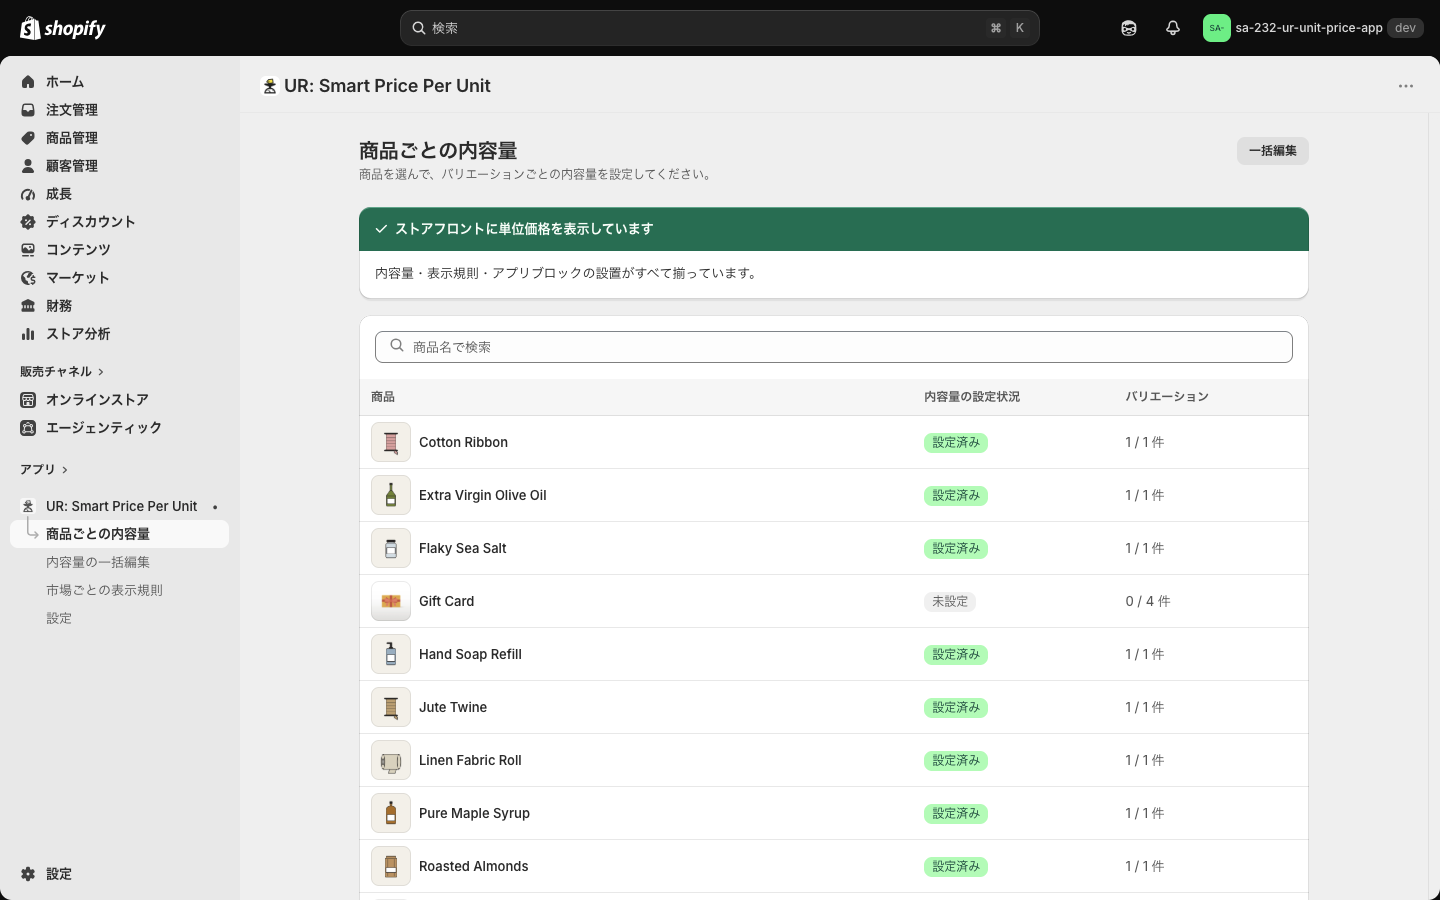Click the Home icon in sidebar

click(28, 82)
